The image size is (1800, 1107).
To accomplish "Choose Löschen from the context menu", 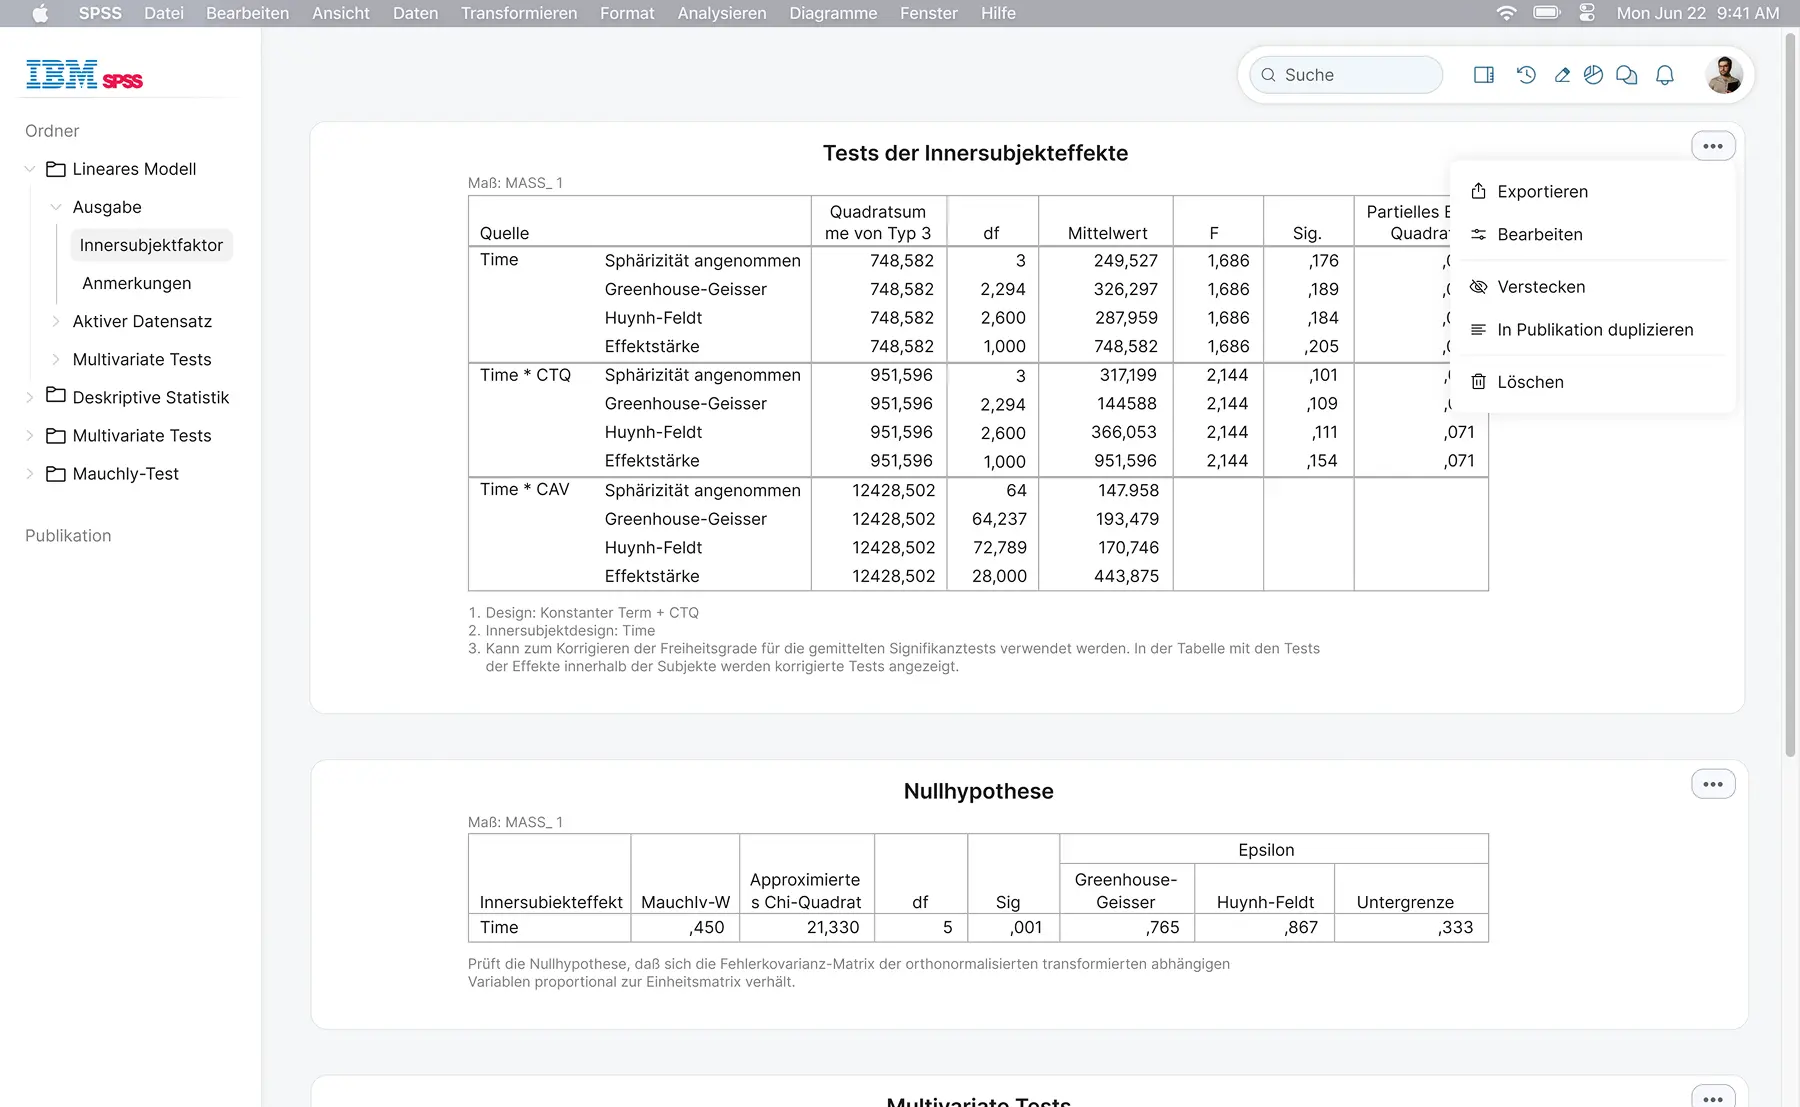I will (1592, 382).
